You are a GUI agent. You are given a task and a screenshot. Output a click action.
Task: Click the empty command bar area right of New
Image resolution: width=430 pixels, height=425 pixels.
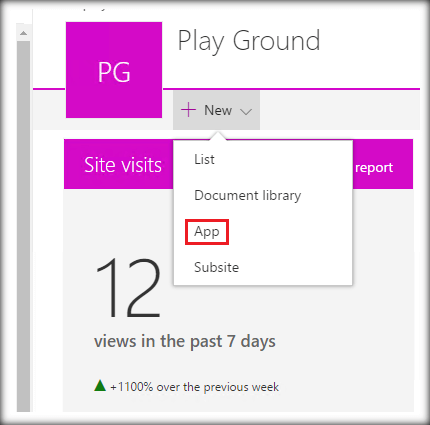340,110
